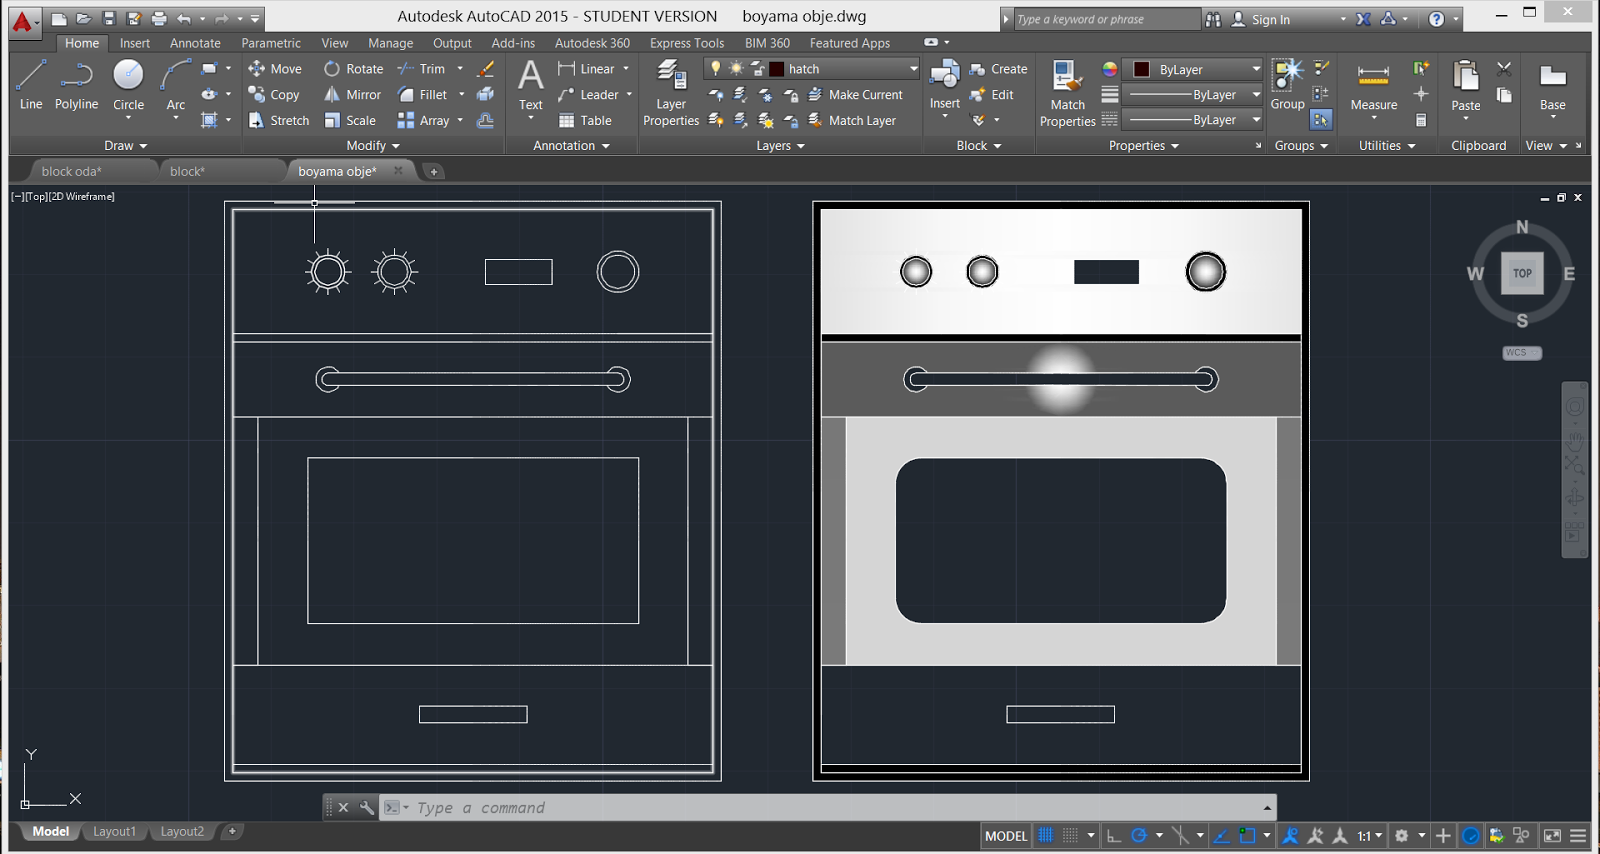Toggle hardware acceleration in status bar
This screenshot has width=1600, height=854.
pyautogui.click(x=1471, y=836)
